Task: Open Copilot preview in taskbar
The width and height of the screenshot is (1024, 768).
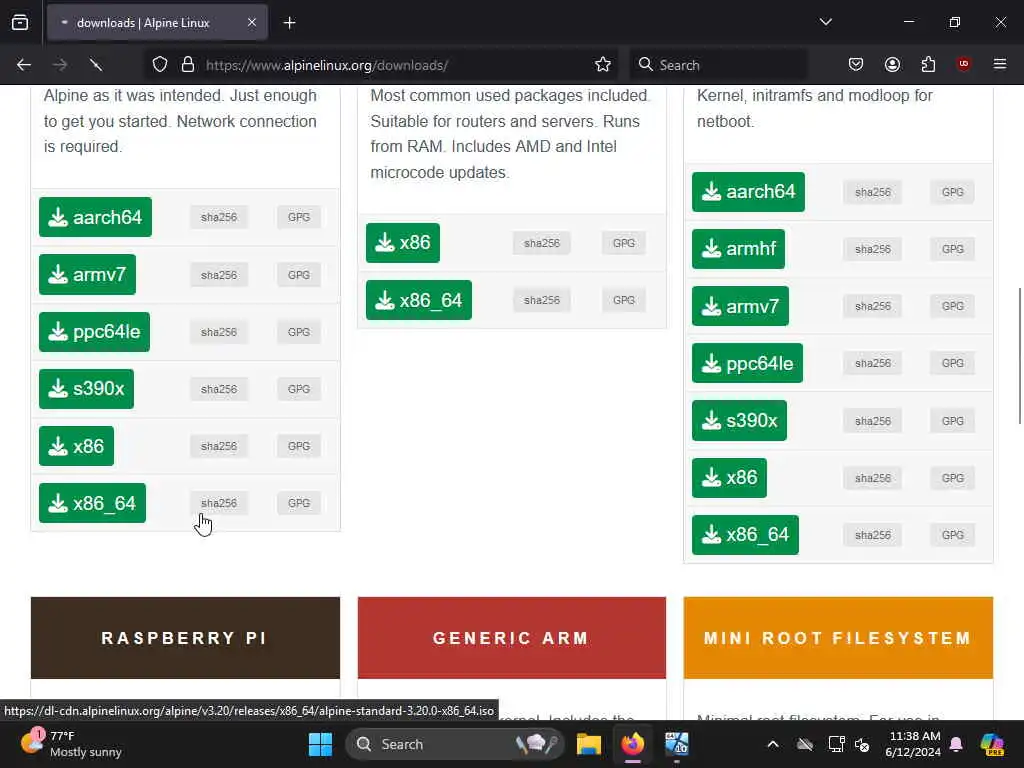Action: tap(992, 744)
